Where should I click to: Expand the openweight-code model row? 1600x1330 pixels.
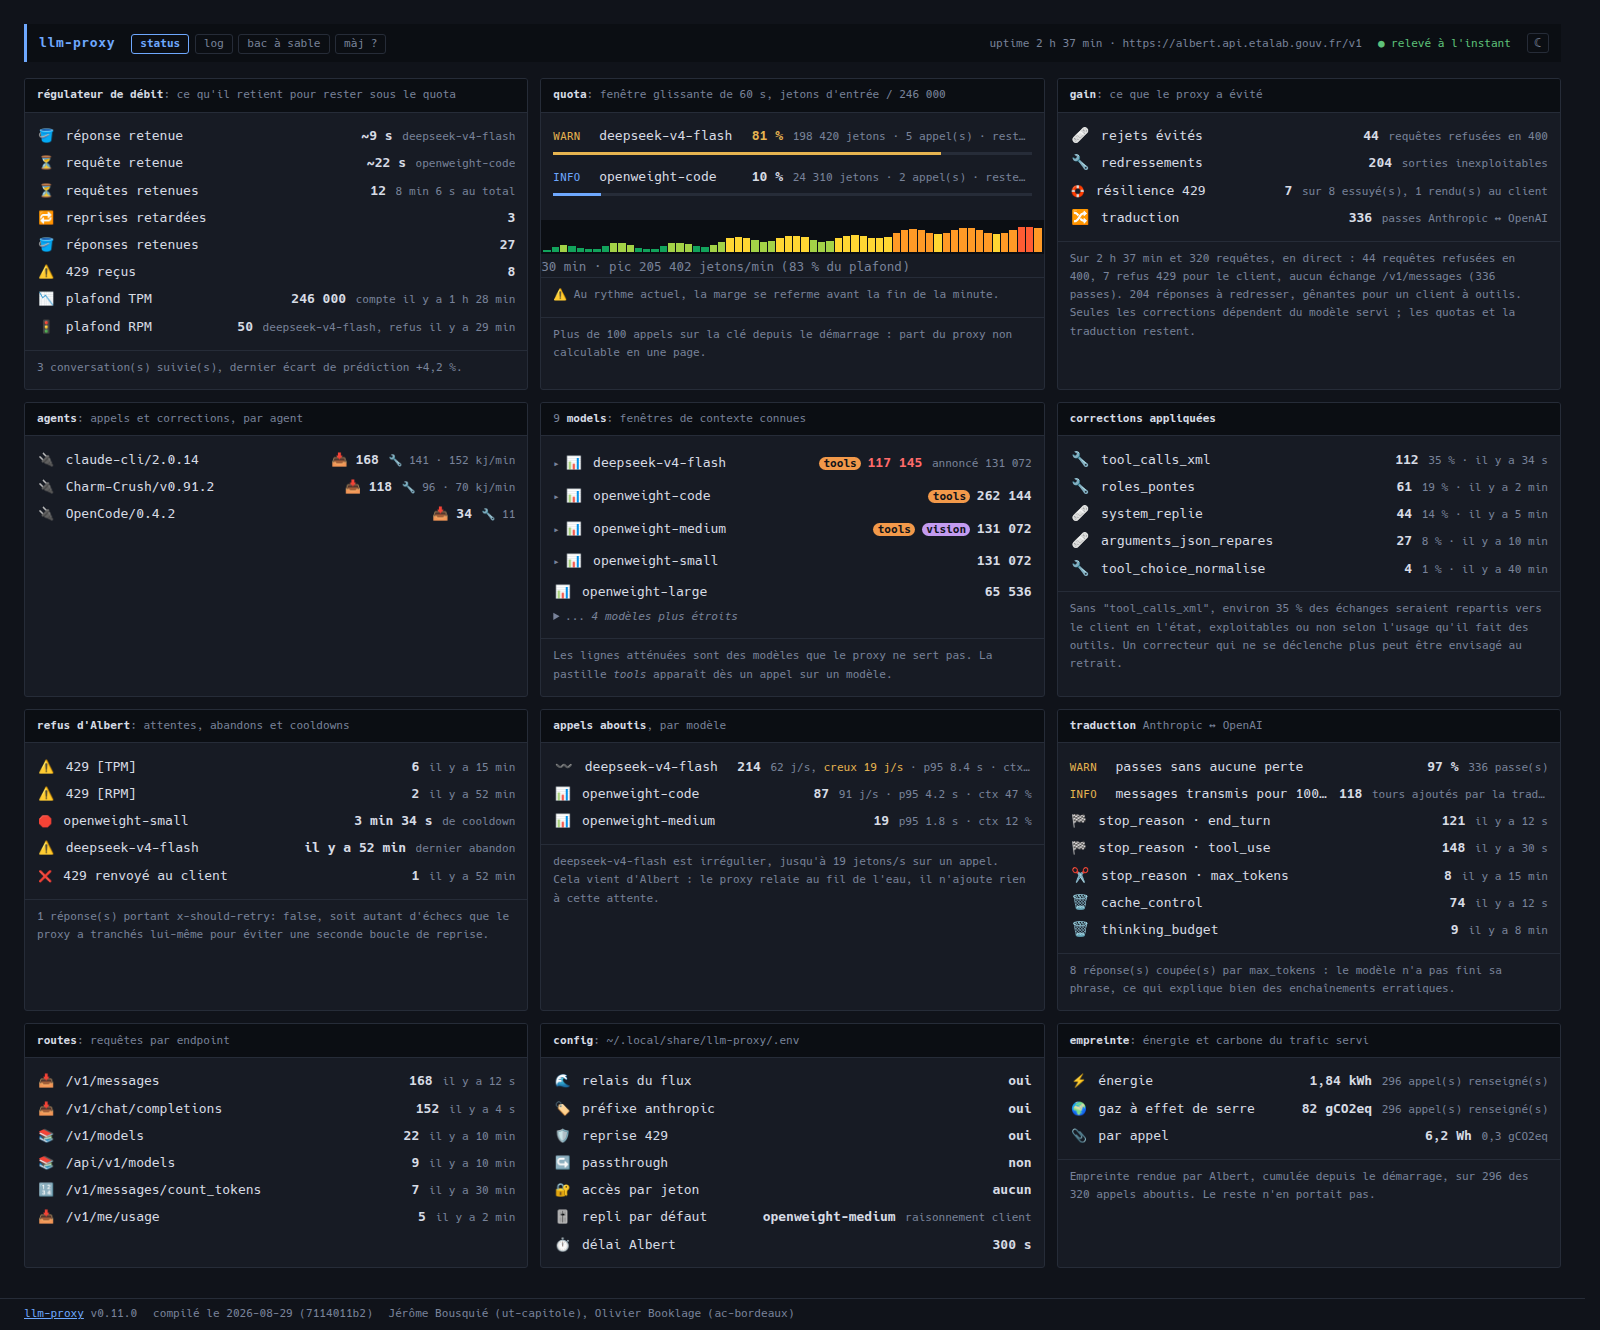[x=792, y=496]
